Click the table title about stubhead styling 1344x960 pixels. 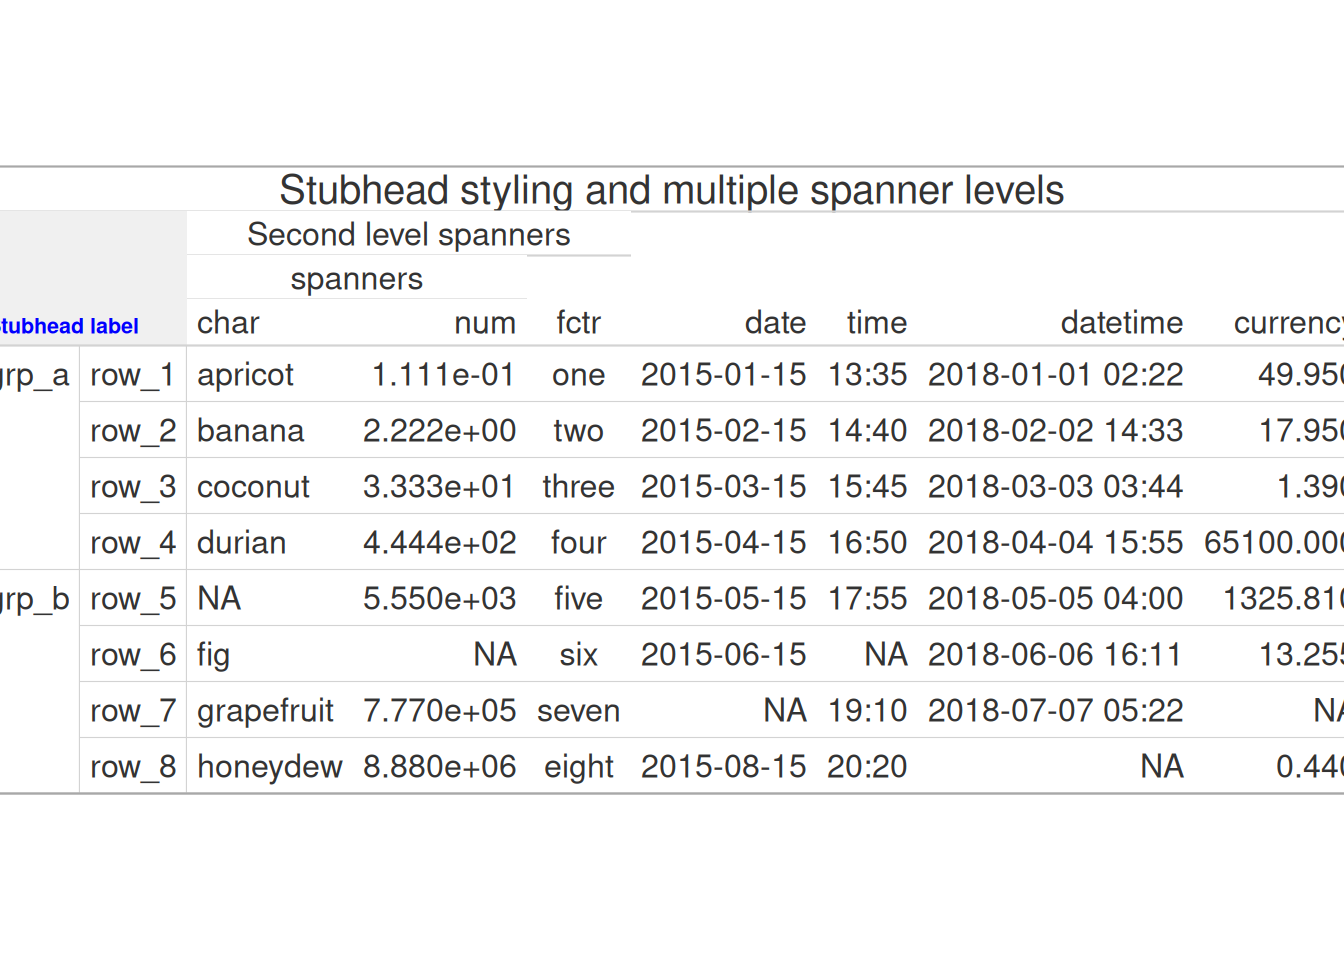click(671, 190)
